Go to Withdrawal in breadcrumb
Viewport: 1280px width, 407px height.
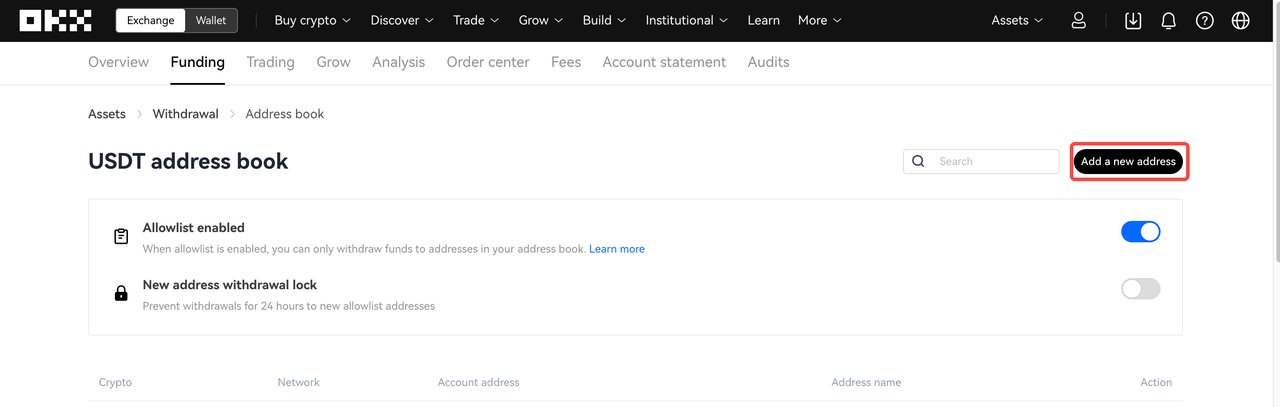[x=185, y=114]
